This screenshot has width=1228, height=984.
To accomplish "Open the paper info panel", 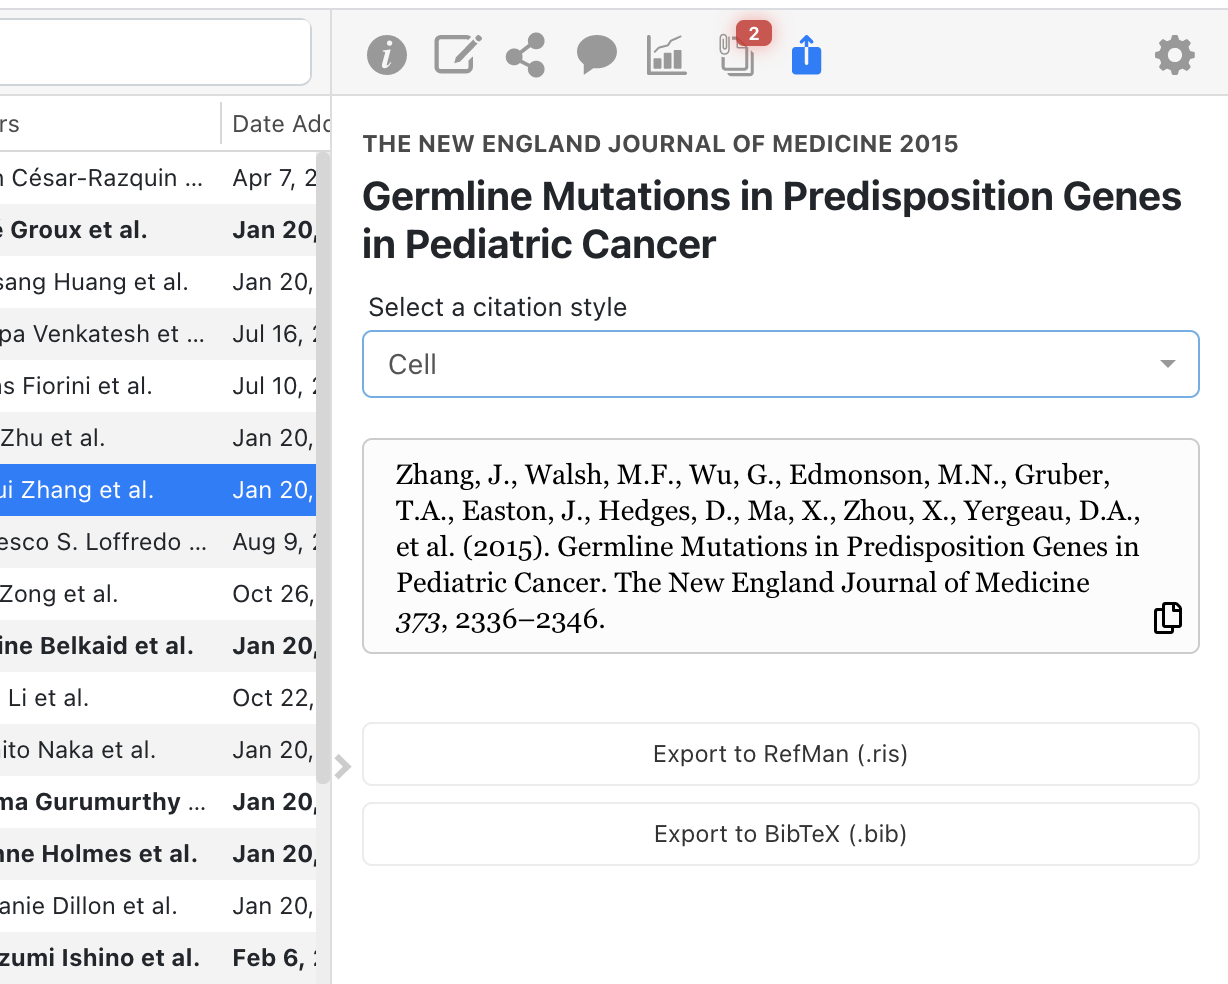I will [x=387, y=55].
